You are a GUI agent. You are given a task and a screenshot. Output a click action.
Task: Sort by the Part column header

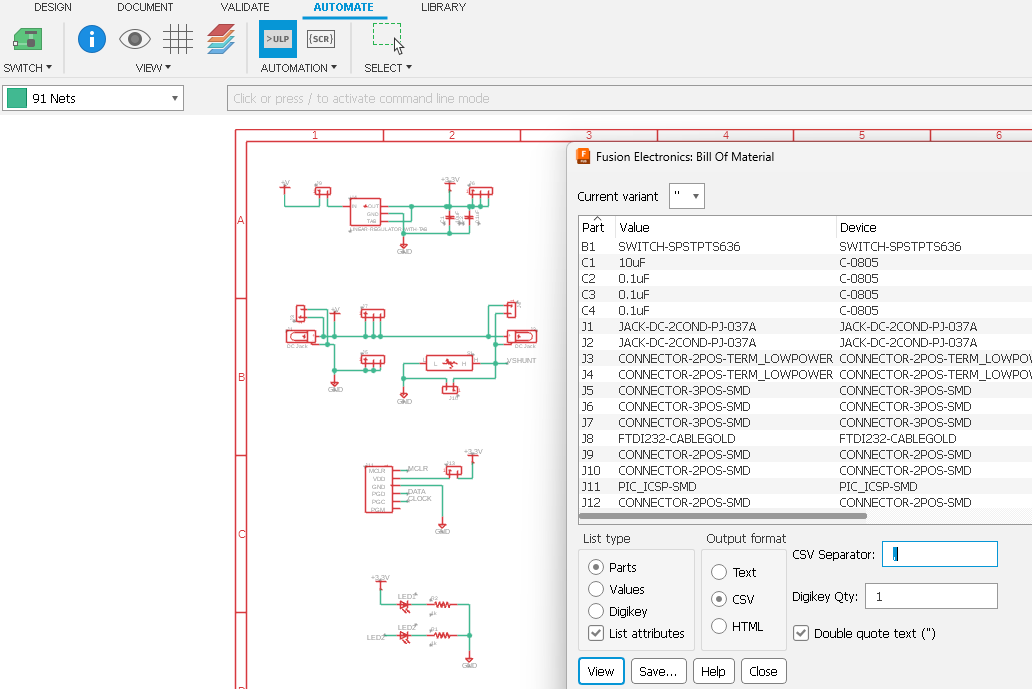coord(596,227)
